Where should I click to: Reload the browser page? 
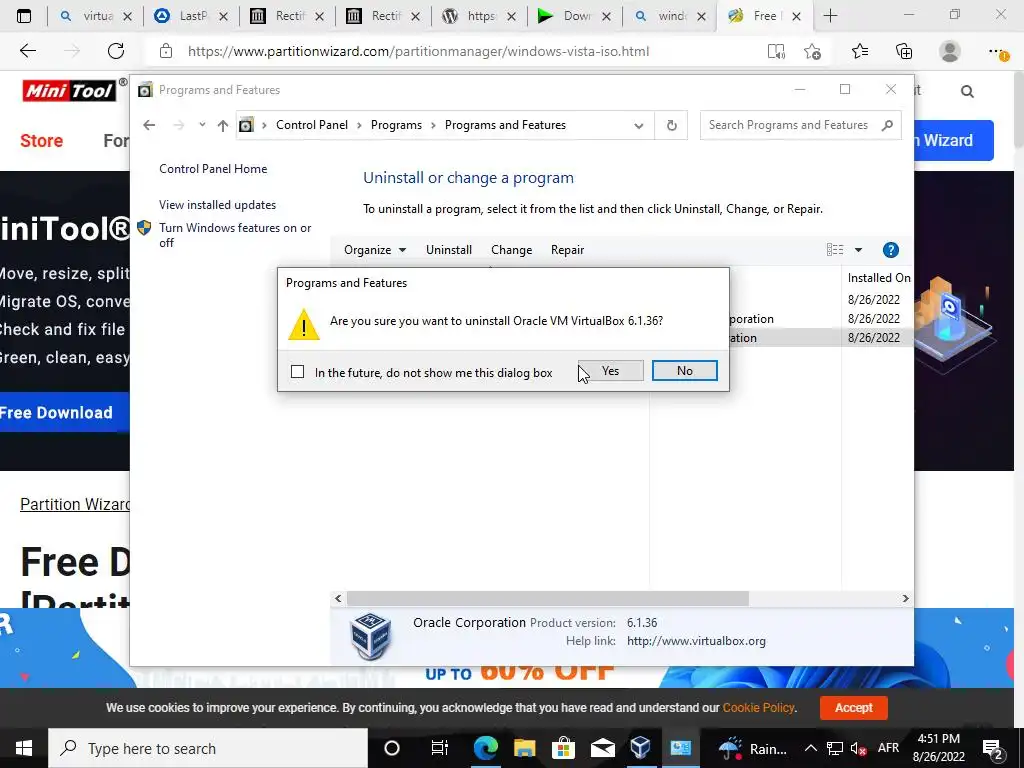[116, 51]
